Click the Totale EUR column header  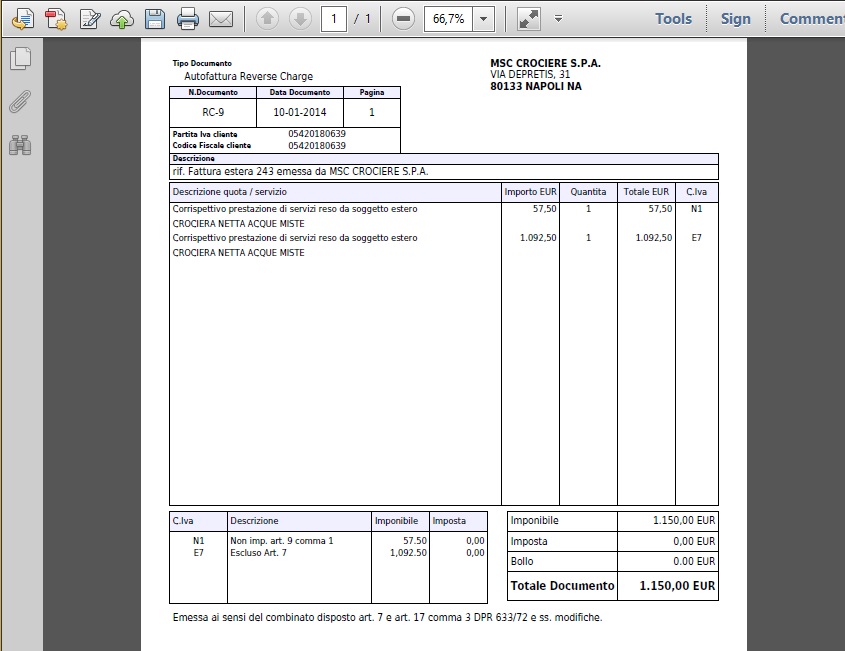646,192
